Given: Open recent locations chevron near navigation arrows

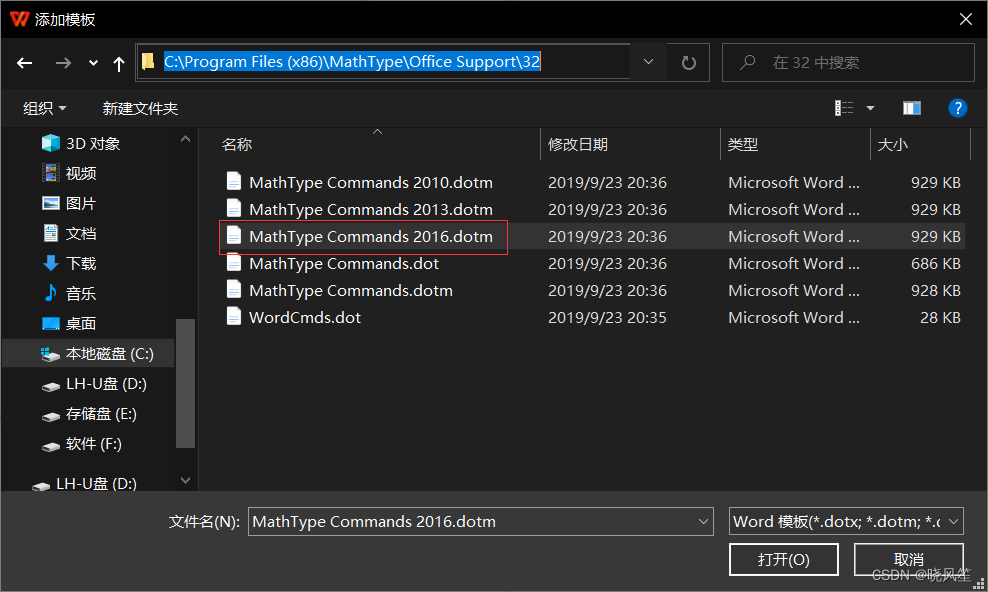Looking at the screenshot, I should click(93, 63).
